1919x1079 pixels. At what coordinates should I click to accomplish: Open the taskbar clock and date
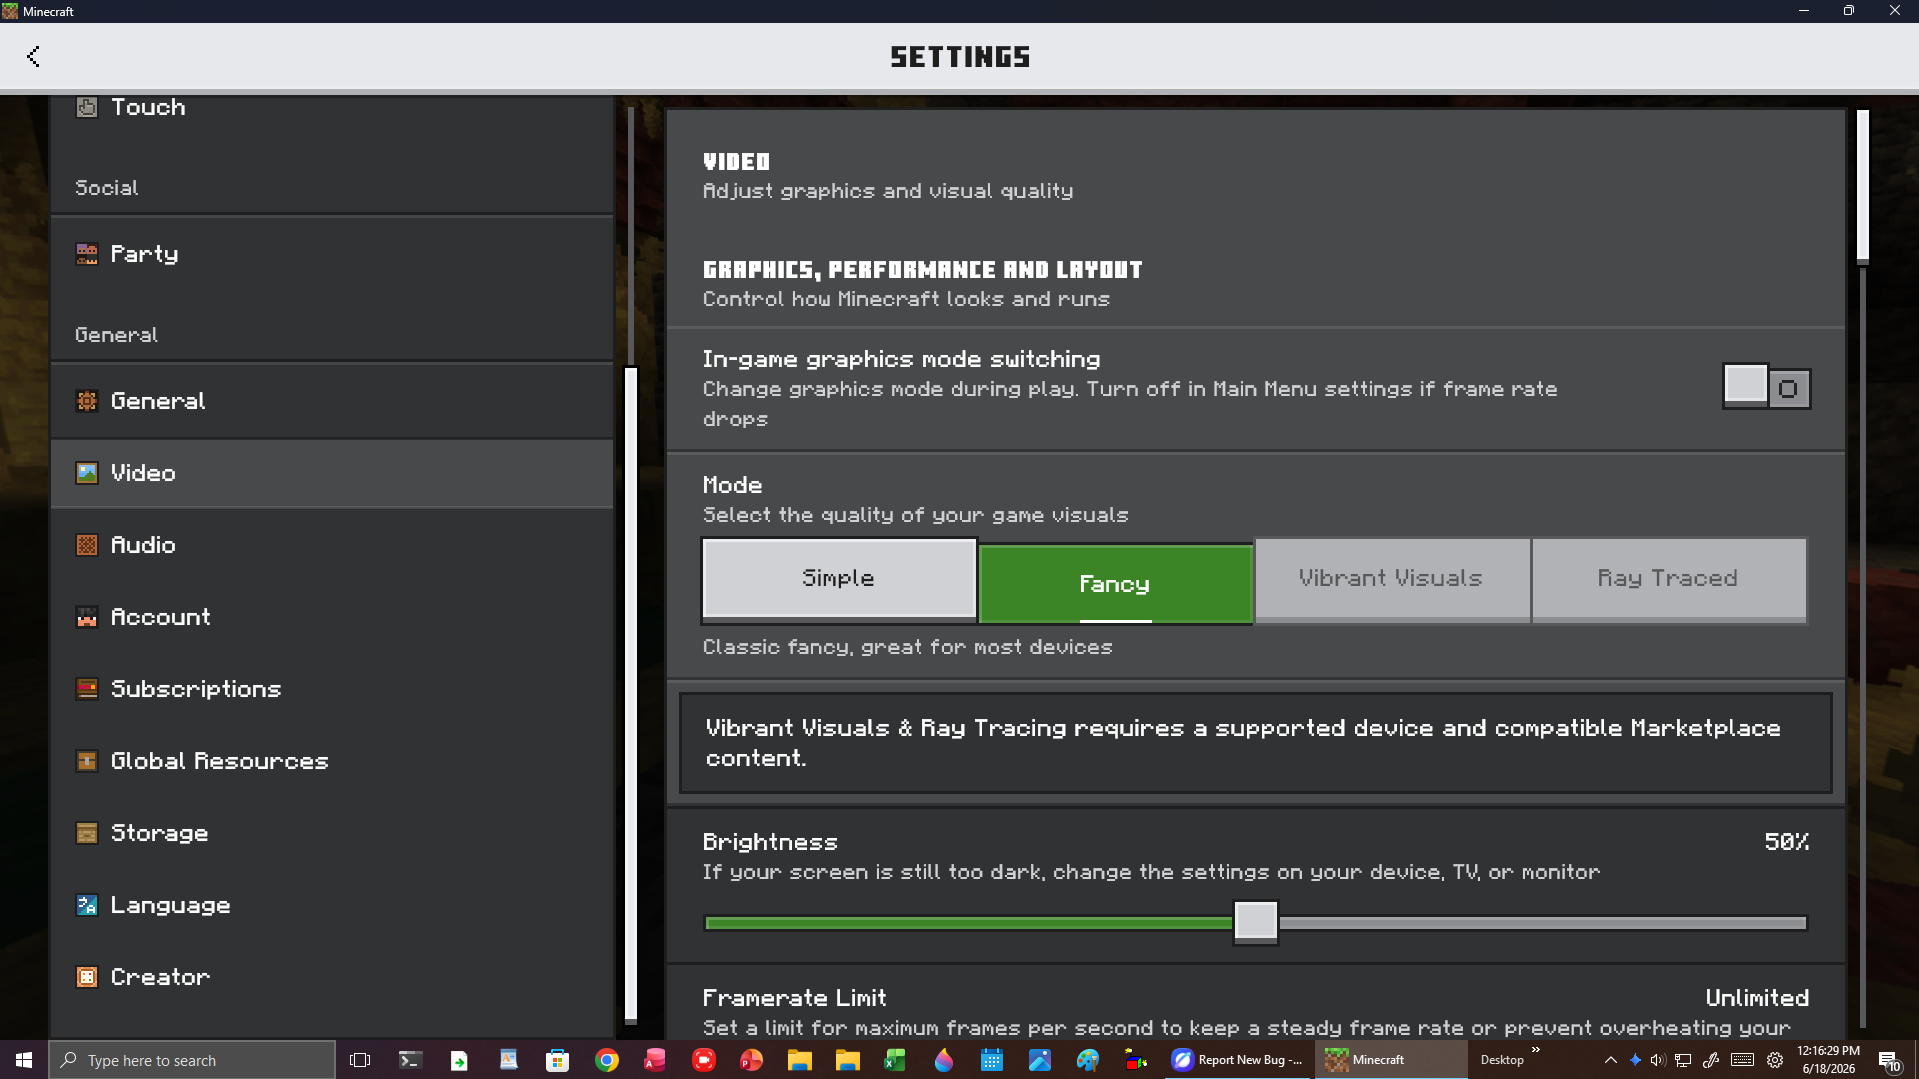click(1828, 1060)
